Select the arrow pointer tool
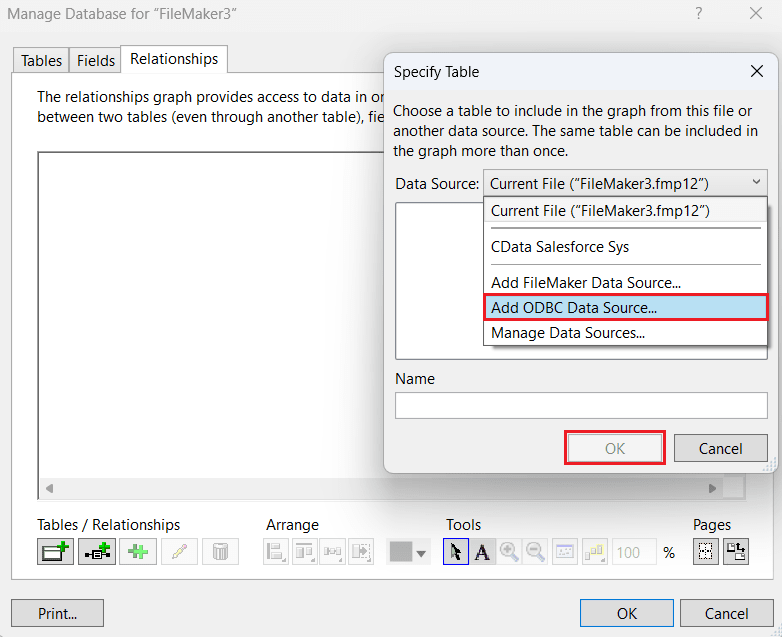782x637 pixels. 455,552
